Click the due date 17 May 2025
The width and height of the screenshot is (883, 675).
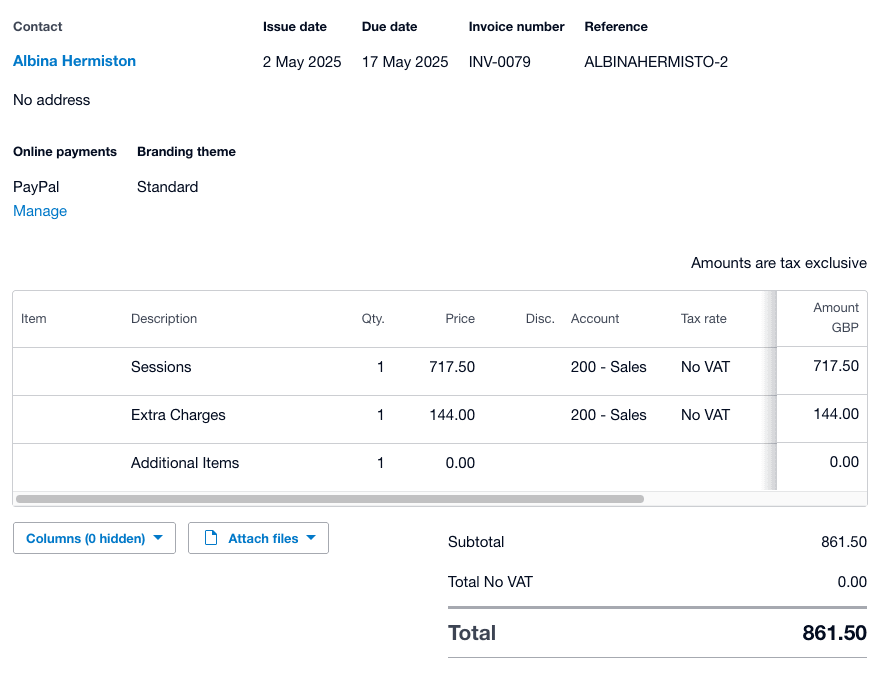coord(405,61)
